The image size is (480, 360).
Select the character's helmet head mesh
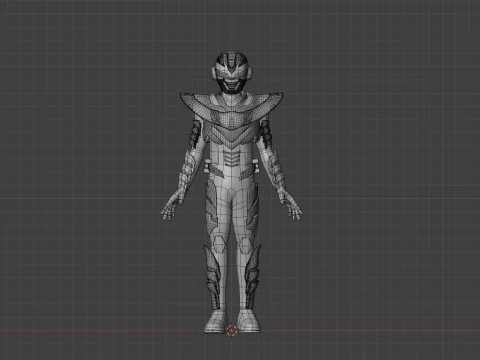[x=232, y=72]
